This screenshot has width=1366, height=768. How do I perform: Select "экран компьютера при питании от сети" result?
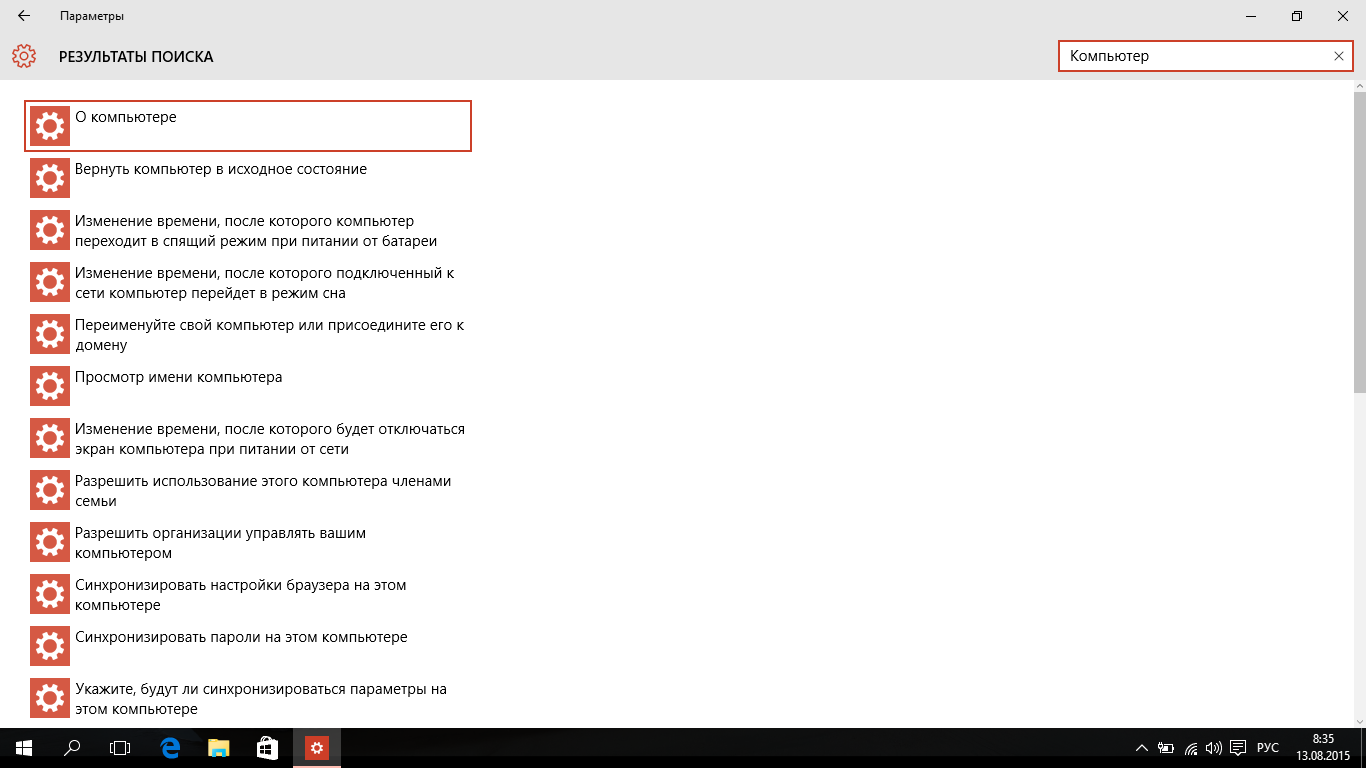click(247, 438)
